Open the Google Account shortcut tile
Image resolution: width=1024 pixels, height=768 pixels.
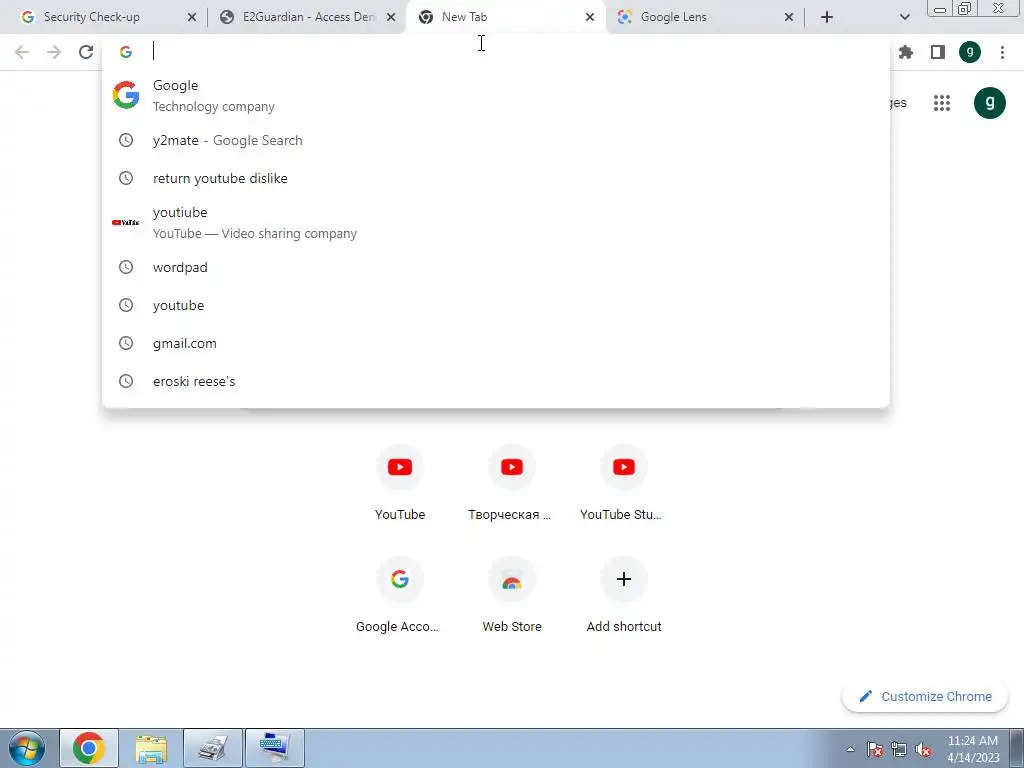click(400, 594)
